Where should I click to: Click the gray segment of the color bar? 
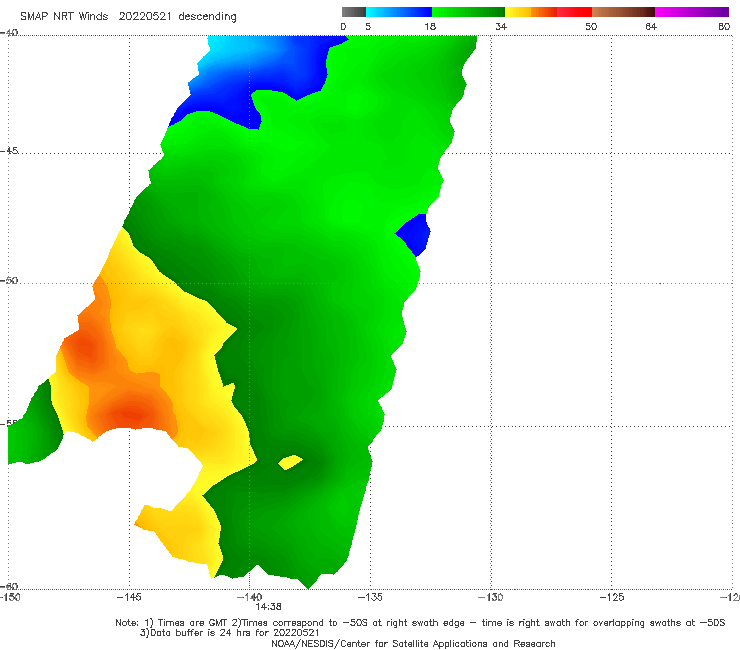click(x=353, y=12)
